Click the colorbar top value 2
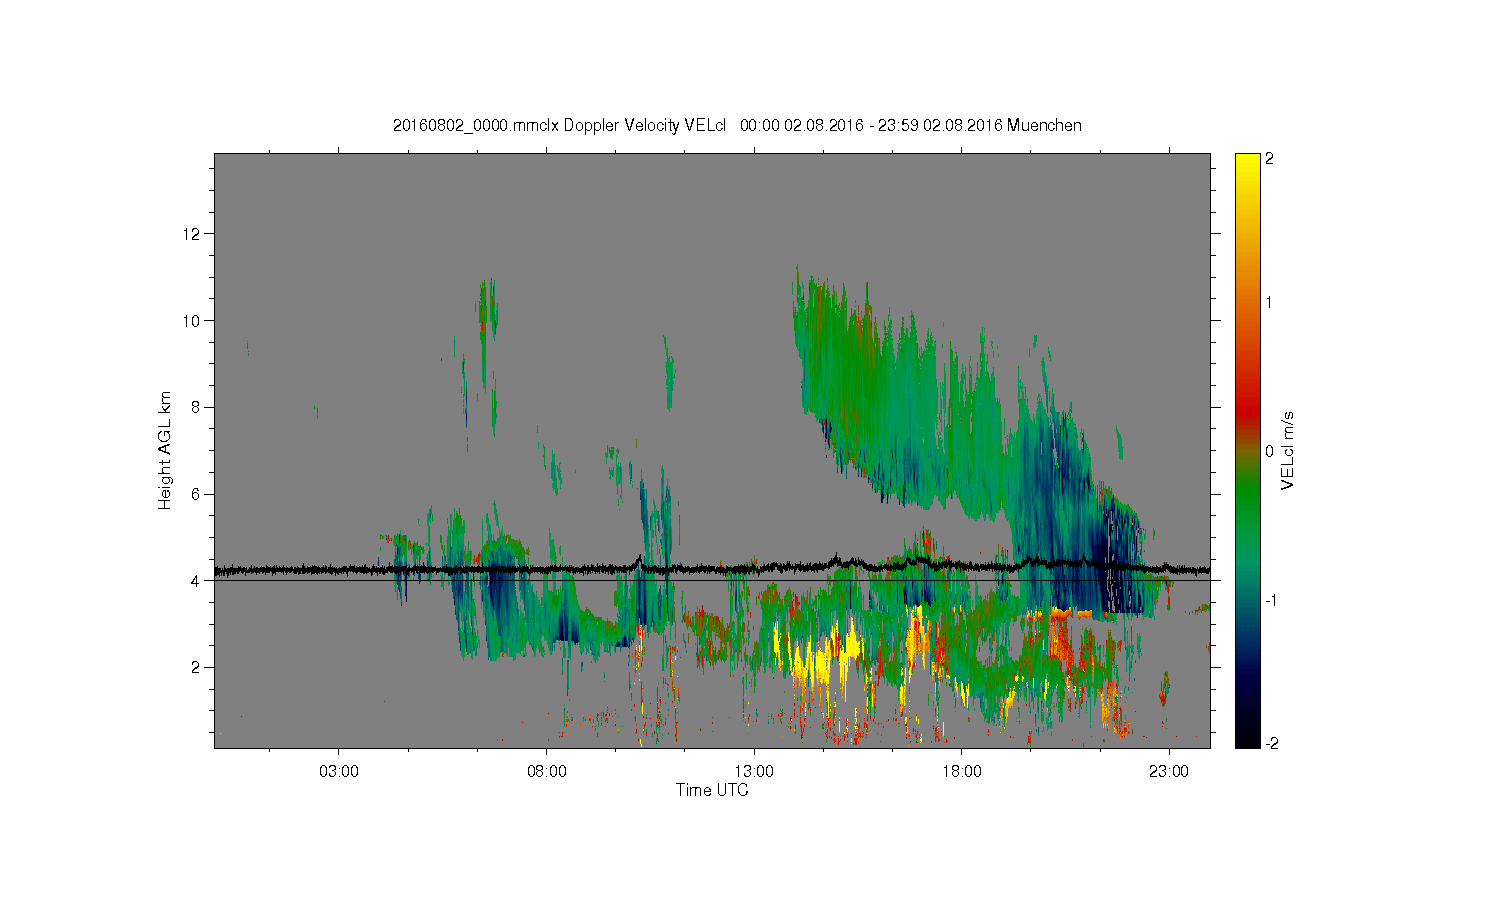The width and height of the screenshot is (1500, 900). pyautogui.click(x=1269, y=159)
